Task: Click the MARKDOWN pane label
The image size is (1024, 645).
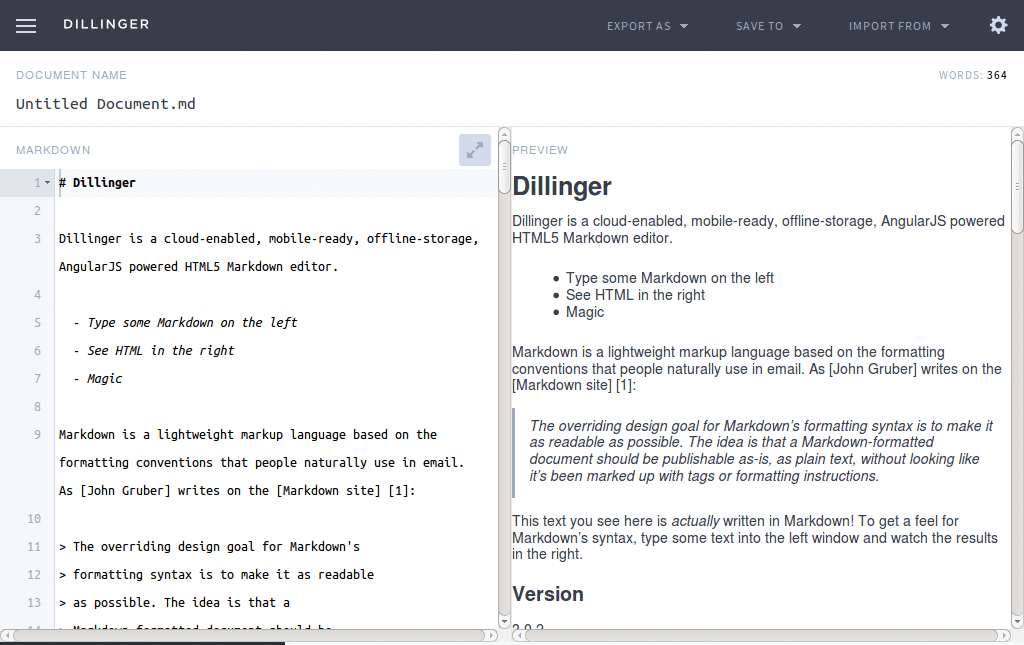Action: pyautogui.click(x=54, y=150)
